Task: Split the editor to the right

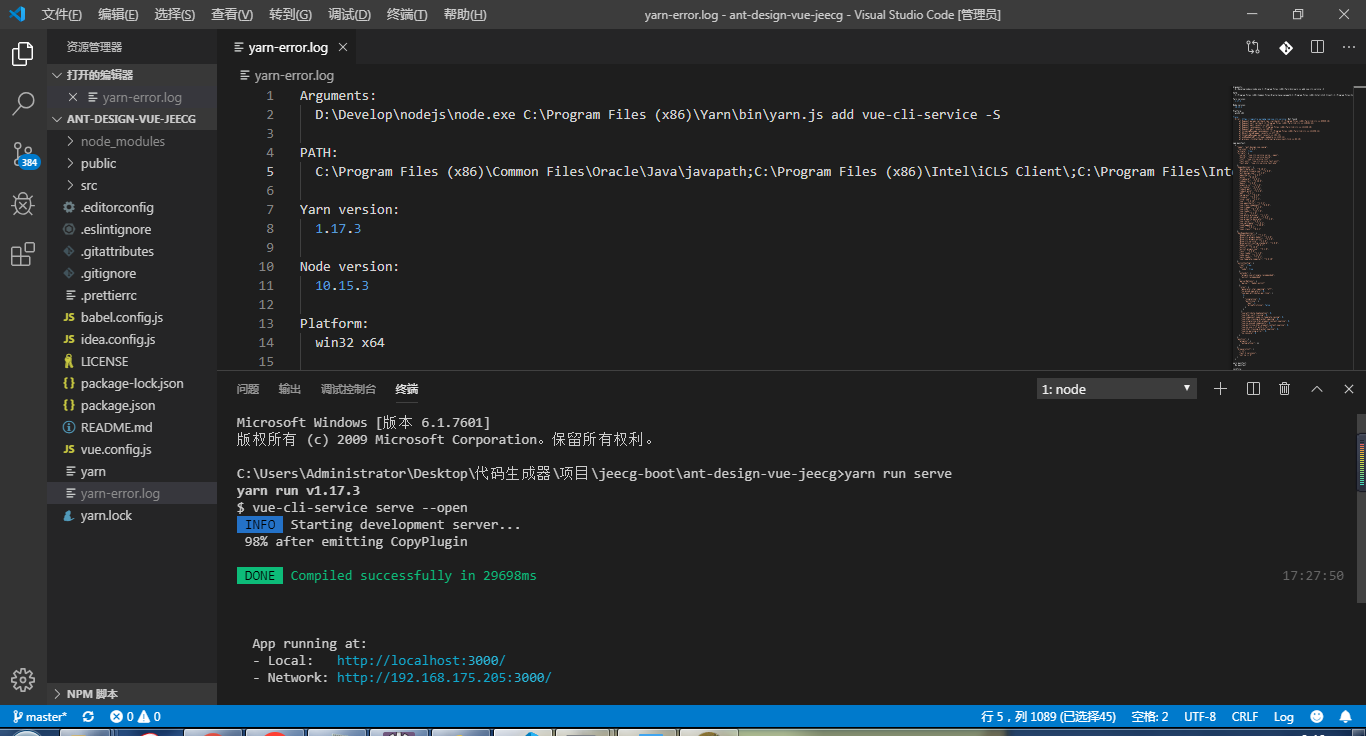Action: 1317,46
